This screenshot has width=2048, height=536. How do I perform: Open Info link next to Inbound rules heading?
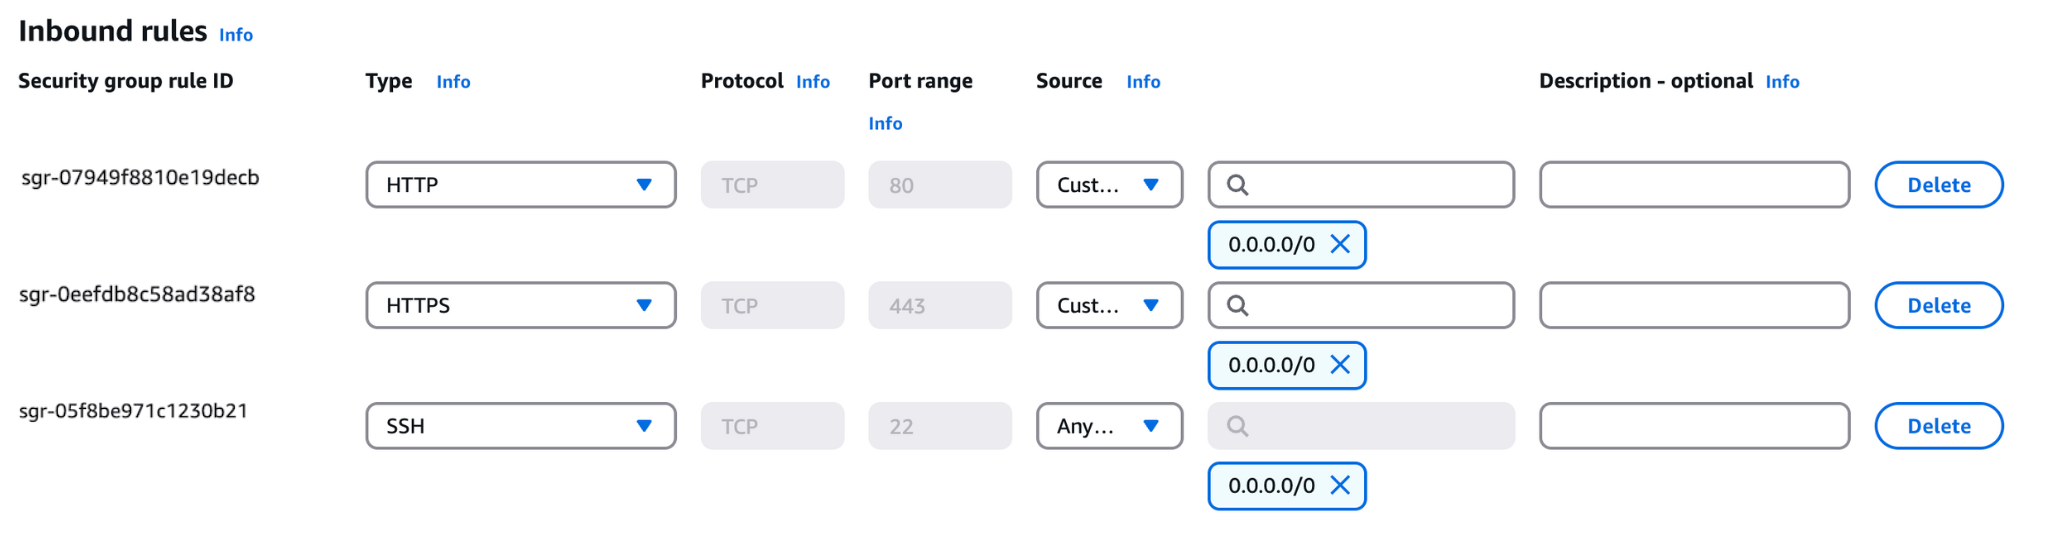coord(236,35)
